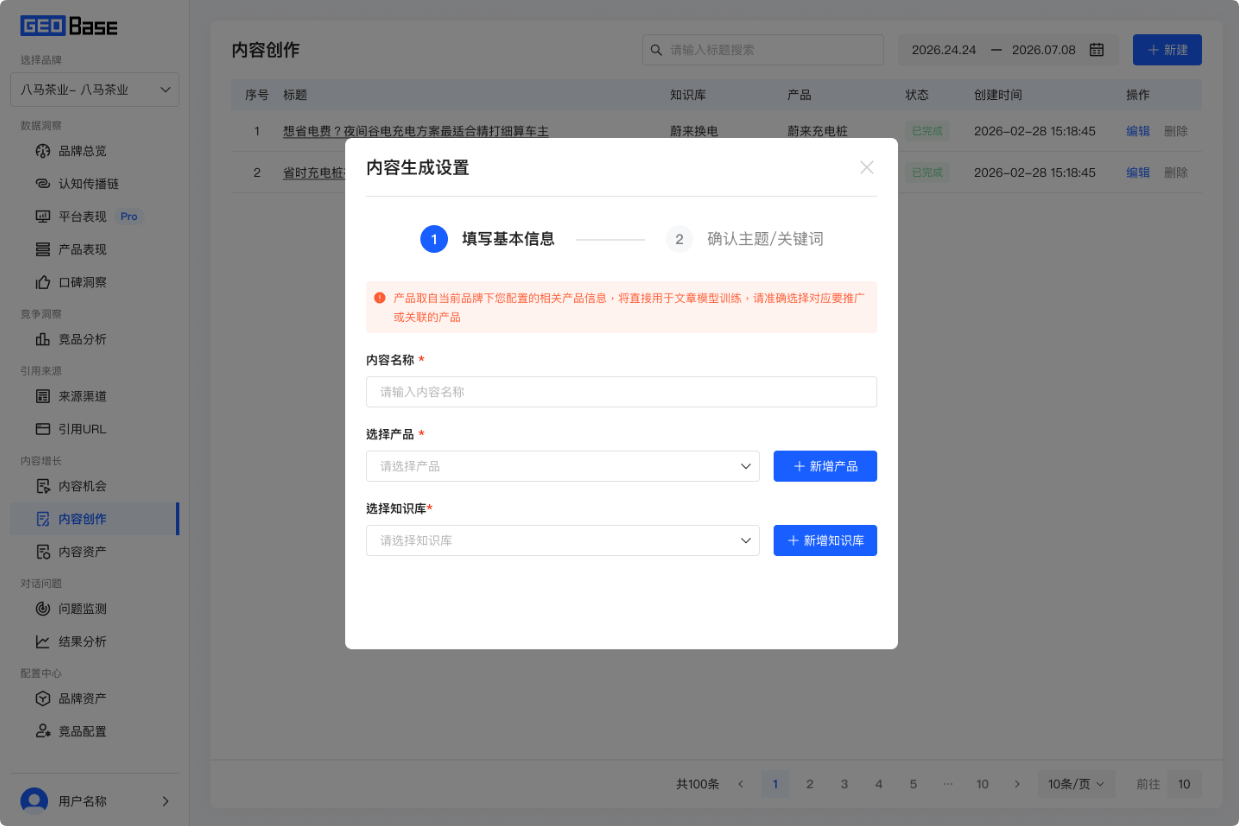The width and height of the screenshot is (1239, 826).
Task: Go to next page arrow
Action: click(x=1017, y=784)
